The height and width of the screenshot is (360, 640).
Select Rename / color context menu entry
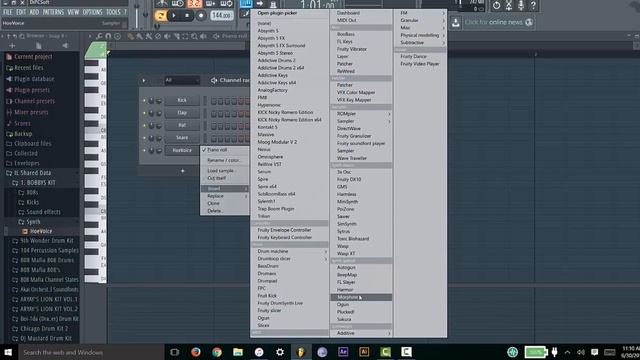click(224, 160)
